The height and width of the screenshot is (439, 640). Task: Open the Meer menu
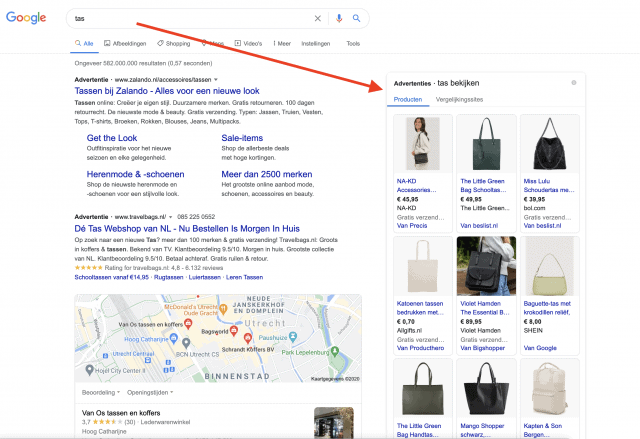[282, 43]
